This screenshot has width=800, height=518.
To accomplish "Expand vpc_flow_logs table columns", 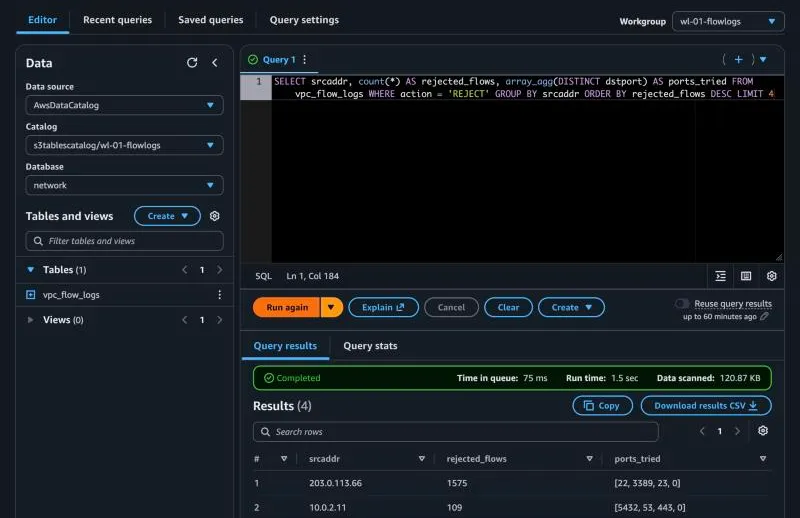I will coord(31,294).
